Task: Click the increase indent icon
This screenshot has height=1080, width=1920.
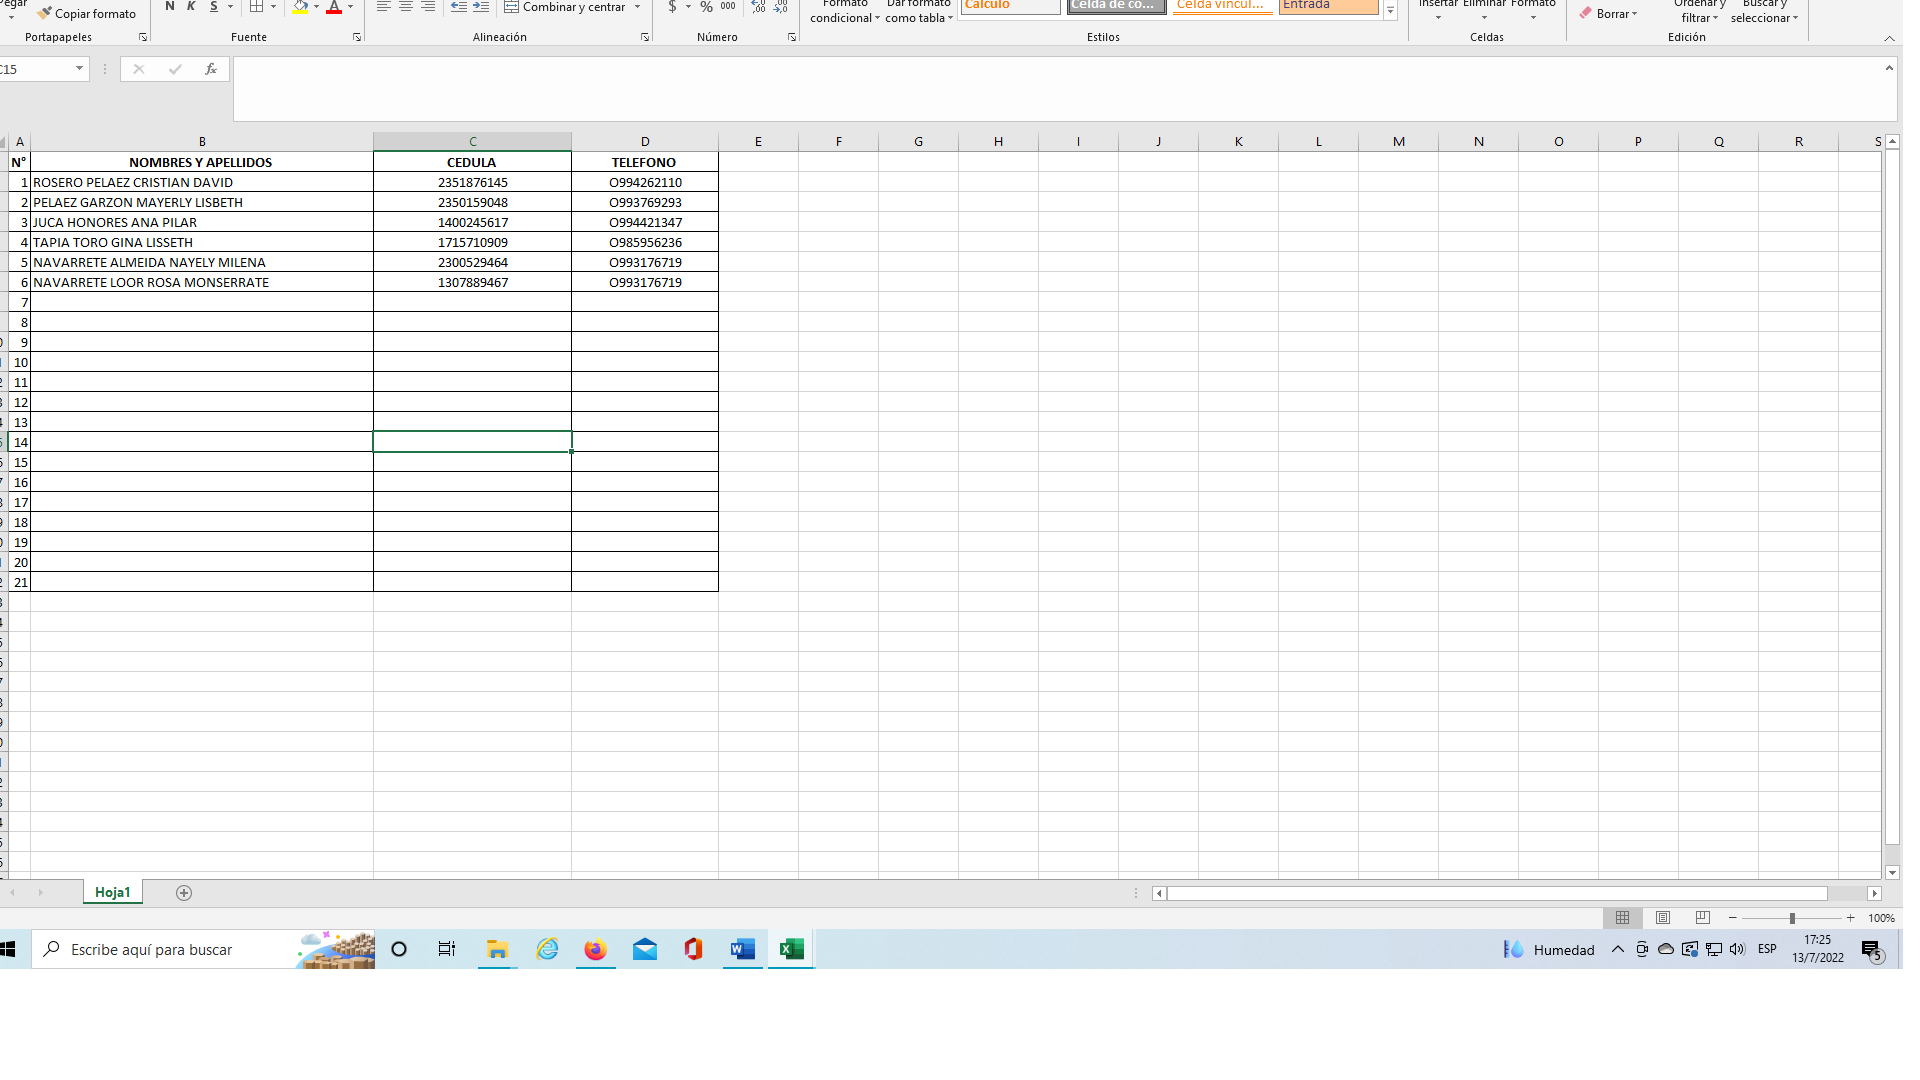Action: [481, 7]
